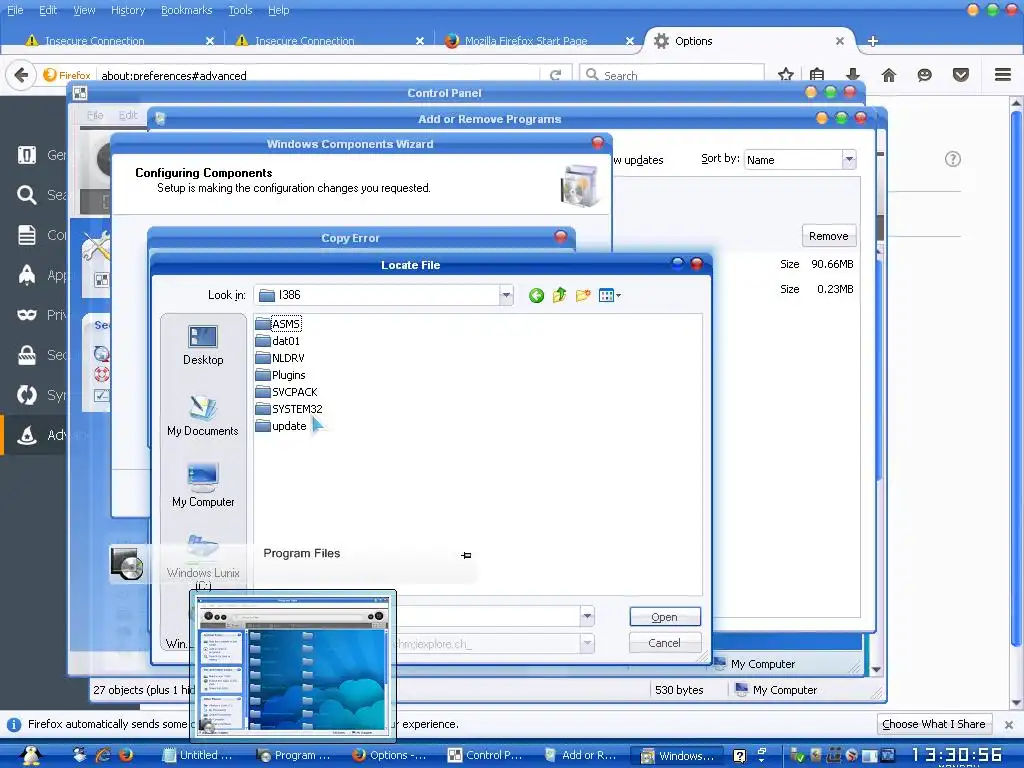Viewport: 1024px width, 768px height.
Task: Click the green Back arrow in Locate File
Action: [536, 296]
